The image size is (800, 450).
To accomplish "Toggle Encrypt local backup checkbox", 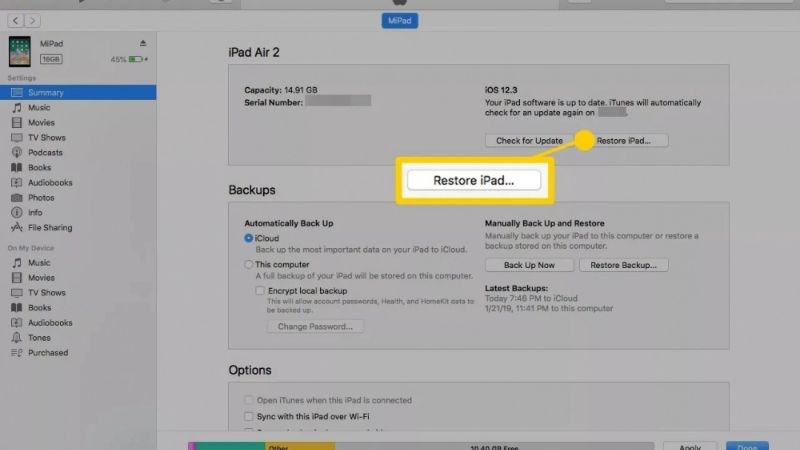I will tap(260, 290).
